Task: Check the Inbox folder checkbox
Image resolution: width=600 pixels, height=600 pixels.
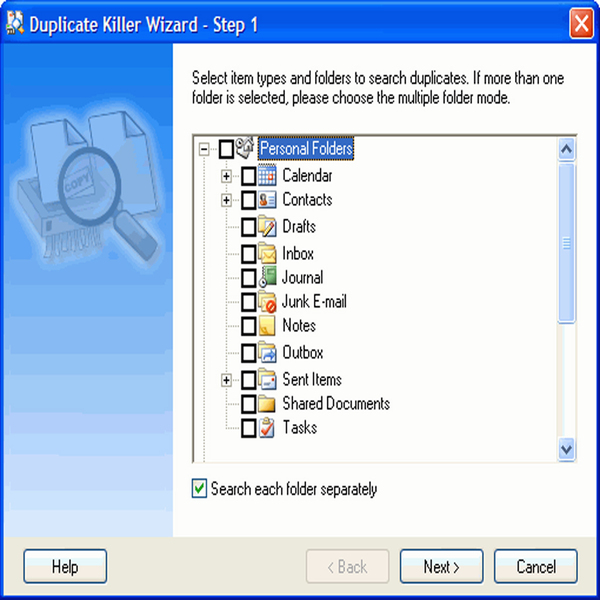Action: coord(249,254)
